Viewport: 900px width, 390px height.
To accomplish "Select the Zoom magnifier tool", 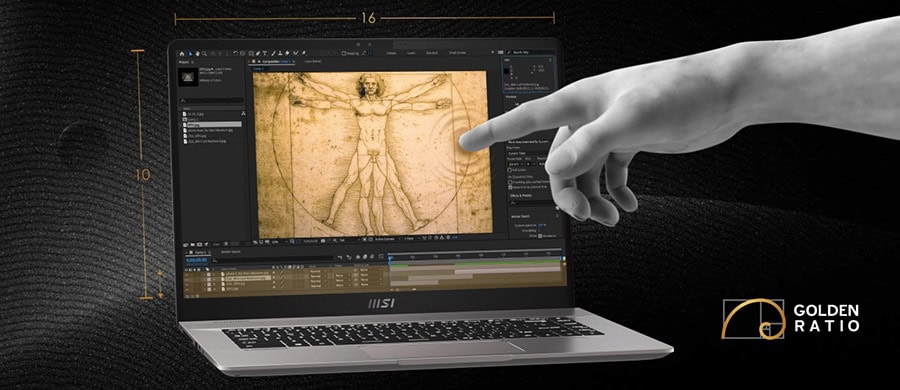I will click(204, 54).
